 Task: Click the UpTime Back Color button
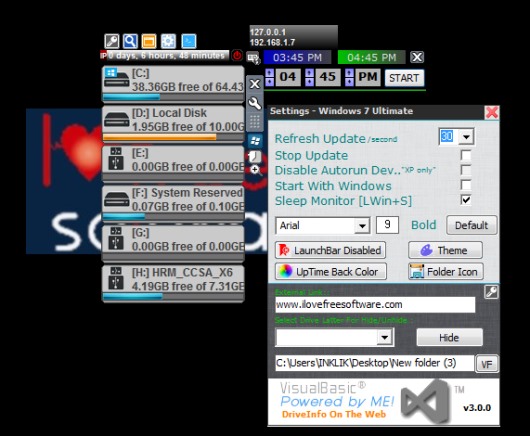[x=331, y=272]
